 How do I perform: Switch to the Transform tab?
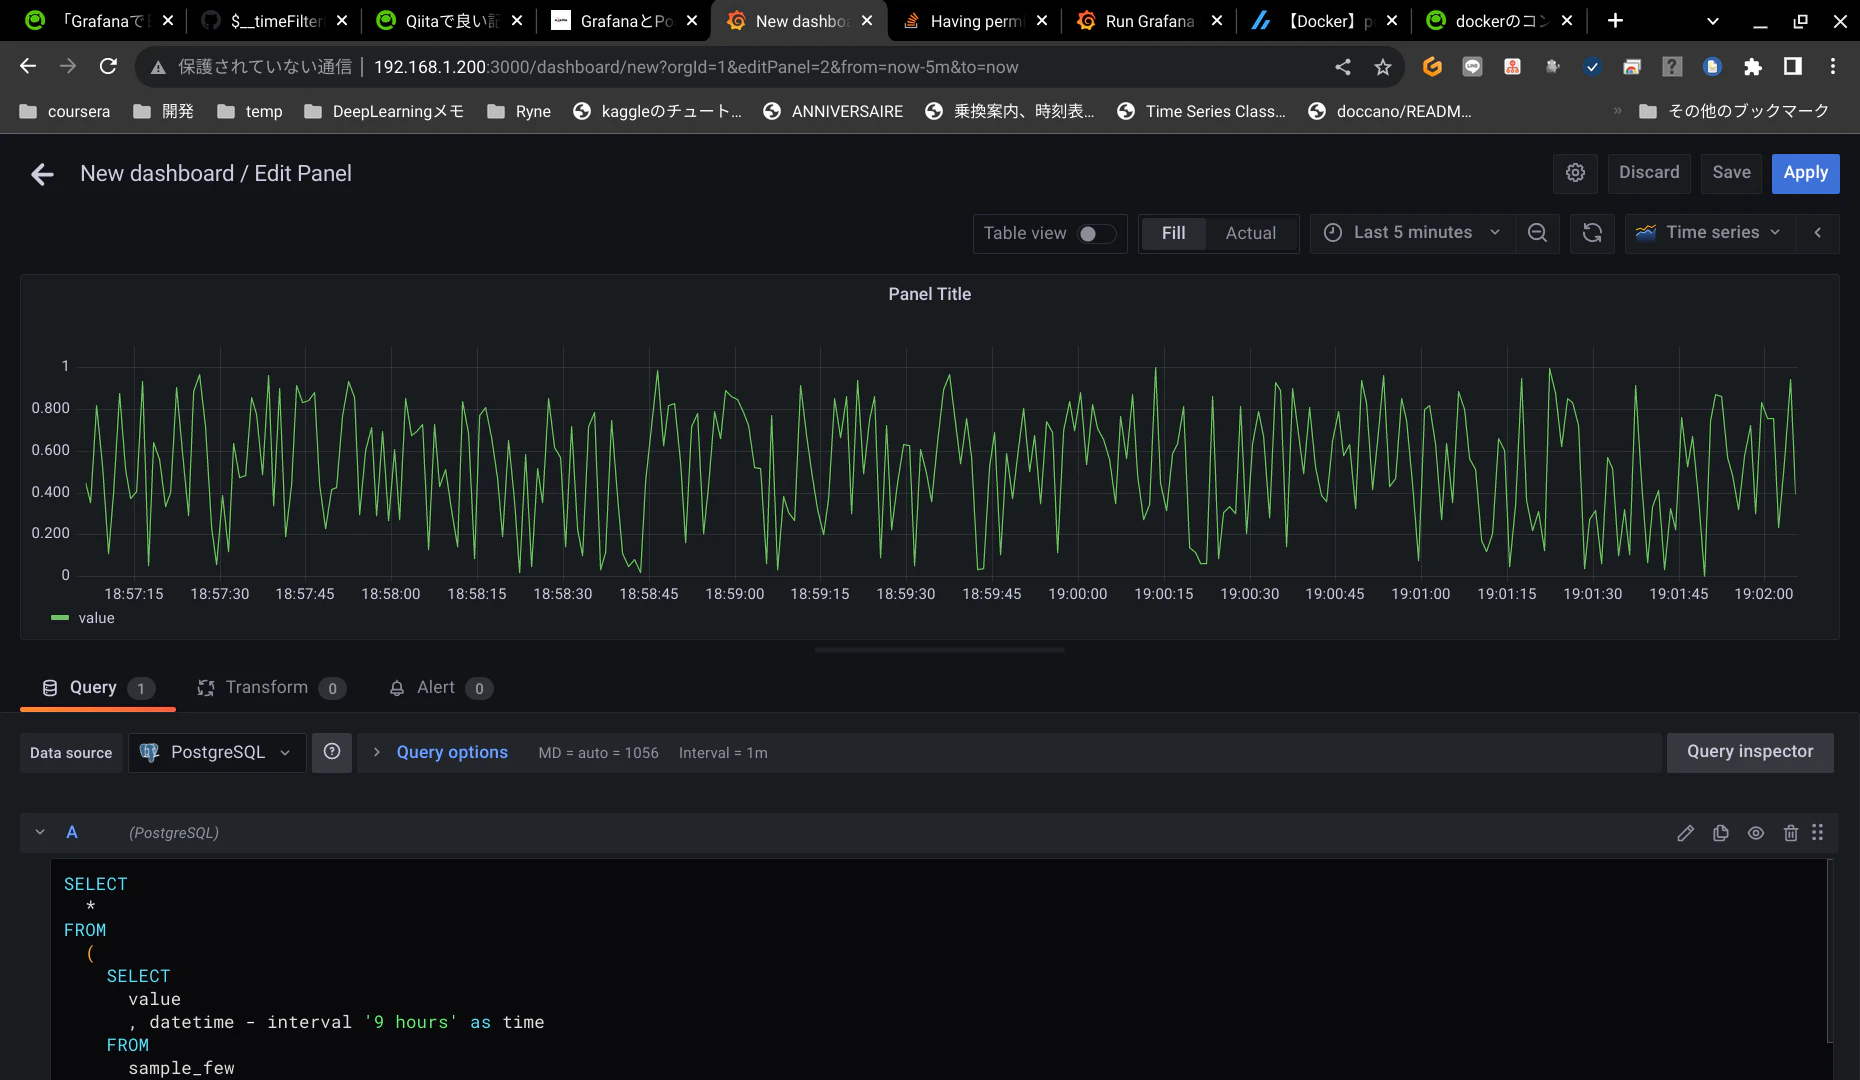point(271,688)
